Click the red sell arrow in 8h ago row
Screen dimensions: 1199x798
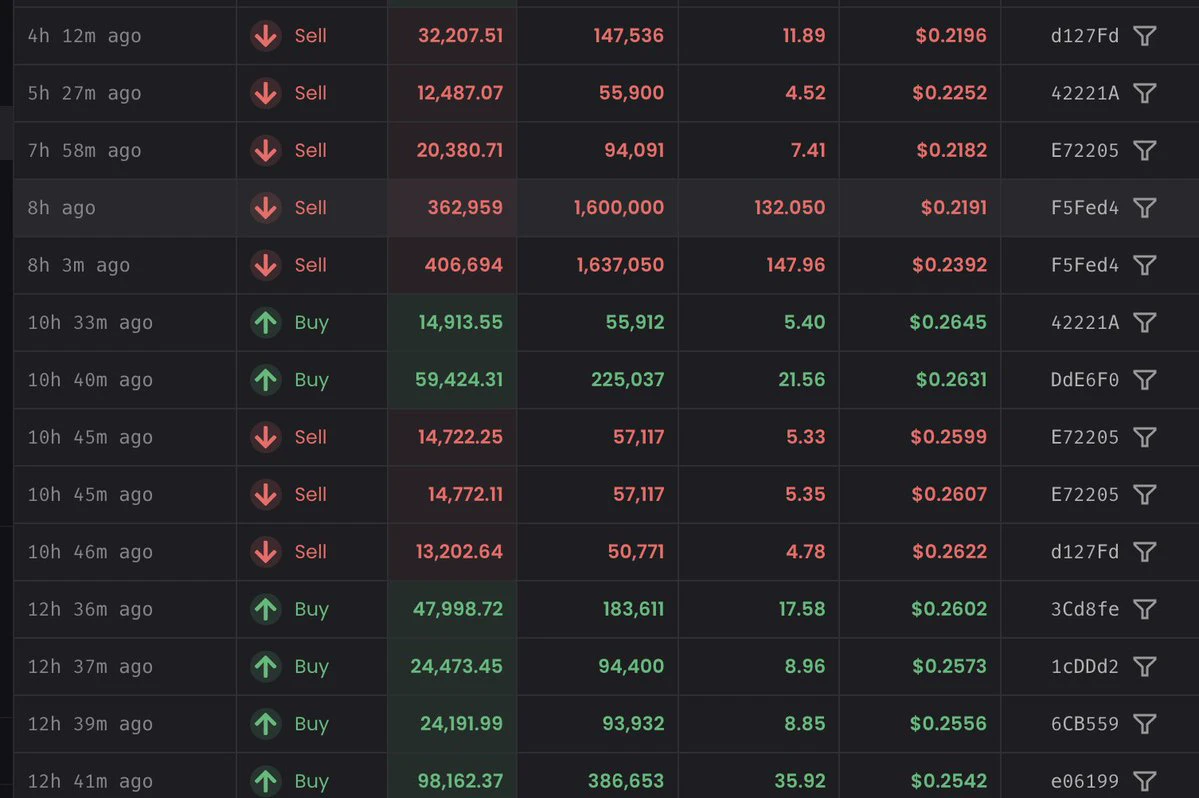click(265, 208)
